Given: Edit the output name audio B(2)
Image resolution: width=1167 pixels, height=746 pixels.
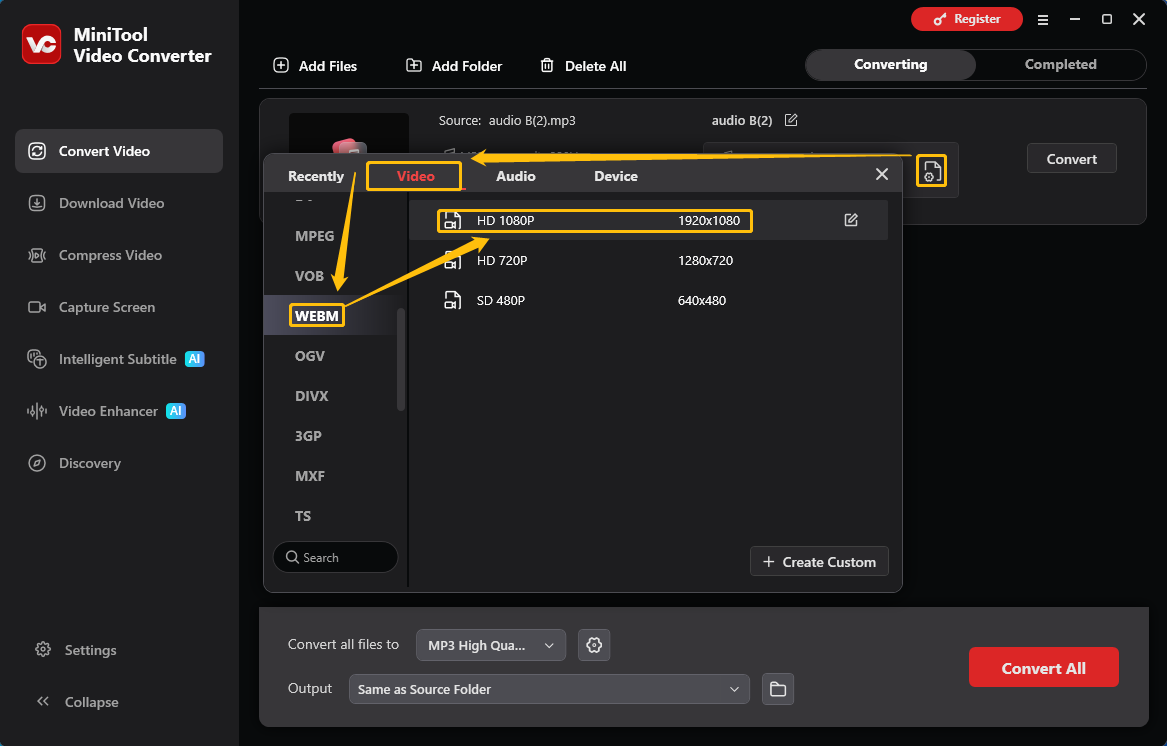Looking at the screenshot, I should pyautogui.click(x=791, y=120).
